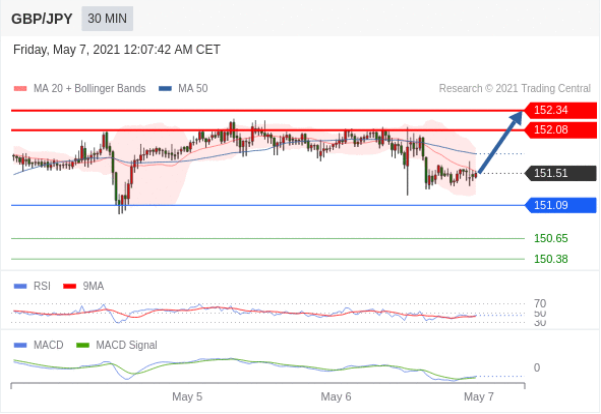Click the 9MA legend label
This screenshot has height=414, width=601.
tap(93, 286)
